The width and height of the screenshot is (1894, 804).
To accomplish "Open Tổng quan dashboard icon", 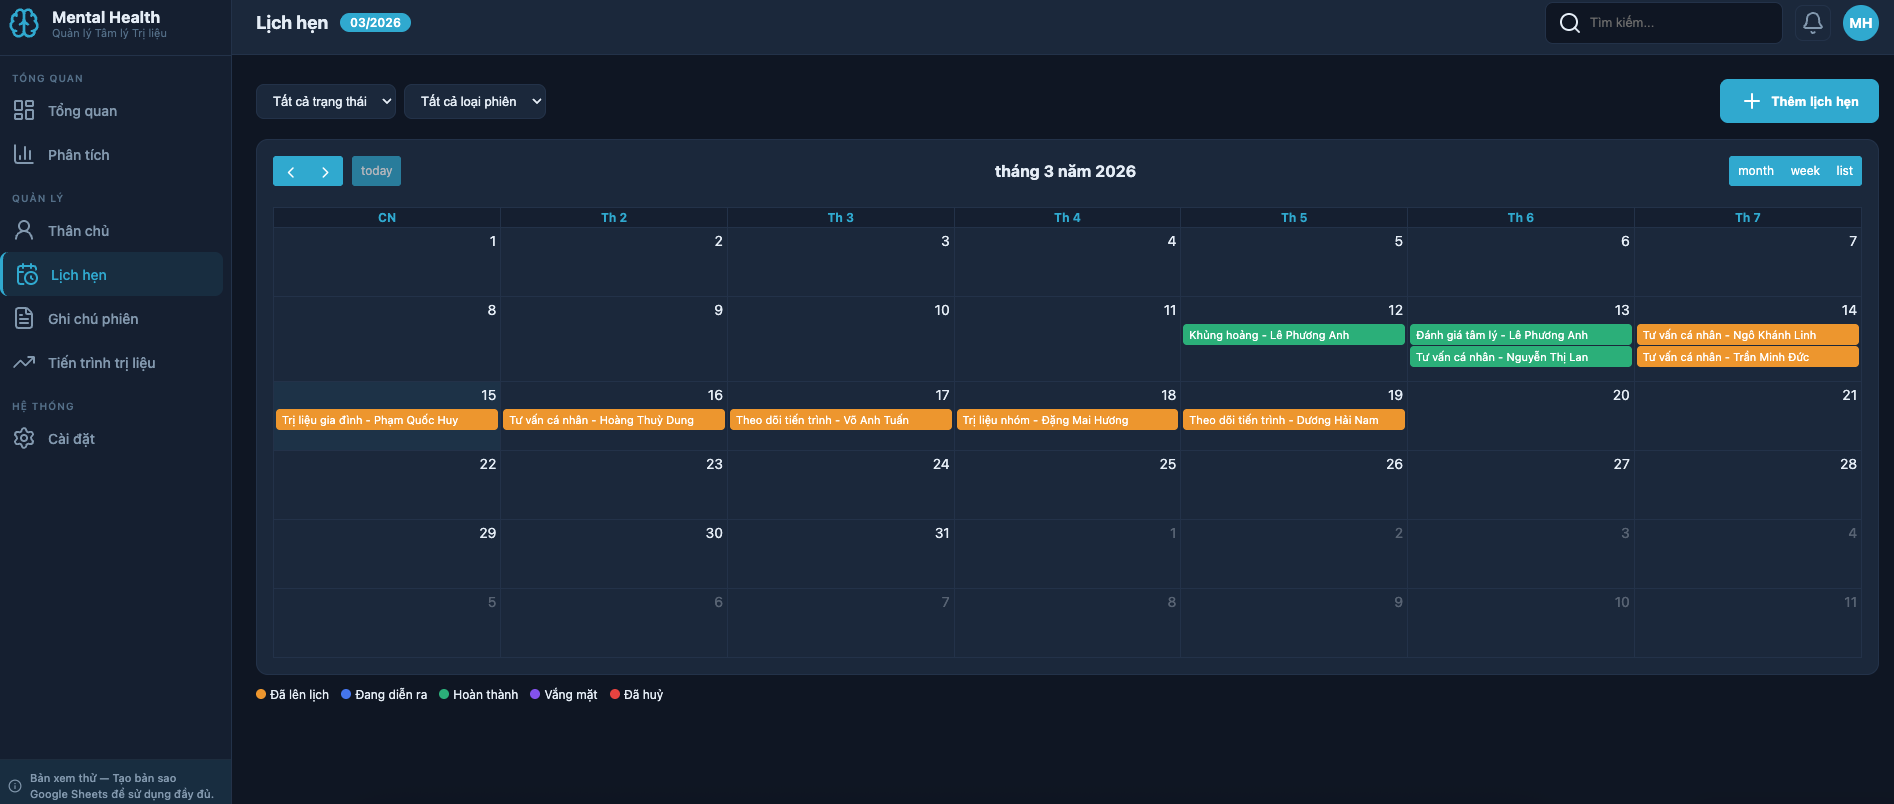I will pos(24,110).
